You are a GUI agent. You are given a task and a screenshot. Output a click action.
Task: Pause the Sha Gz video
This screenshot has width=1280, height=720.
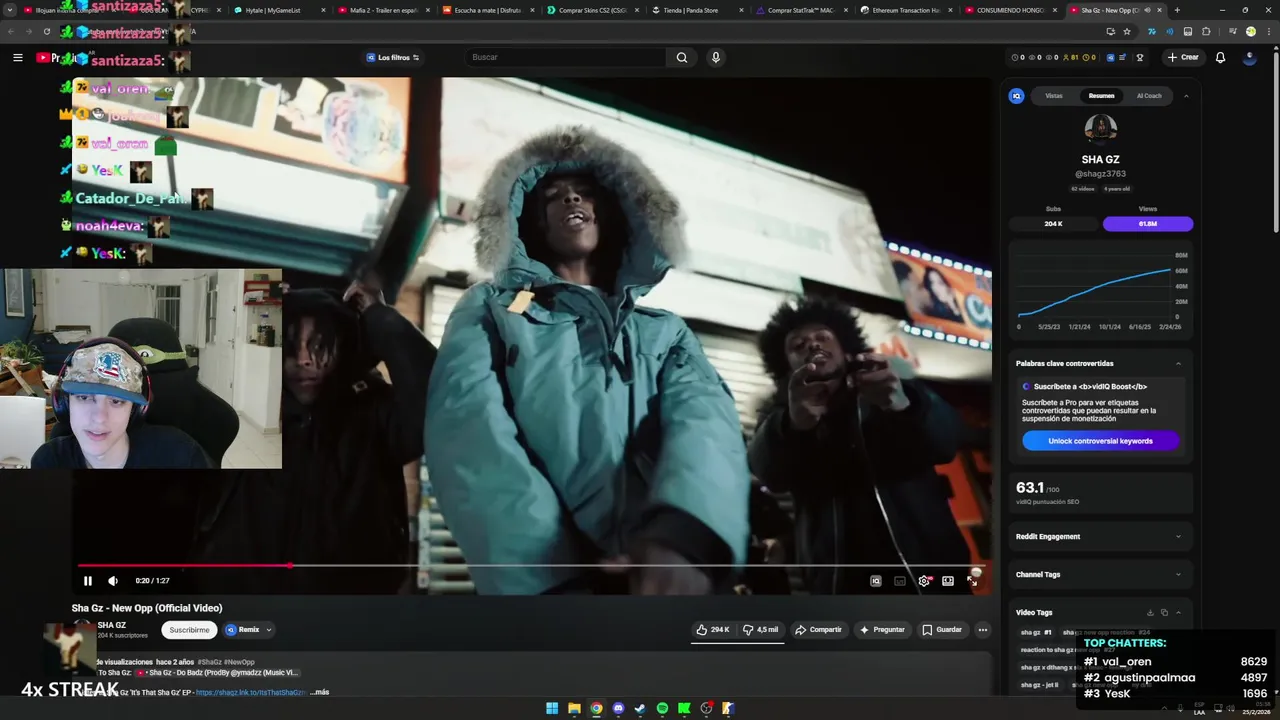[87, 581]
